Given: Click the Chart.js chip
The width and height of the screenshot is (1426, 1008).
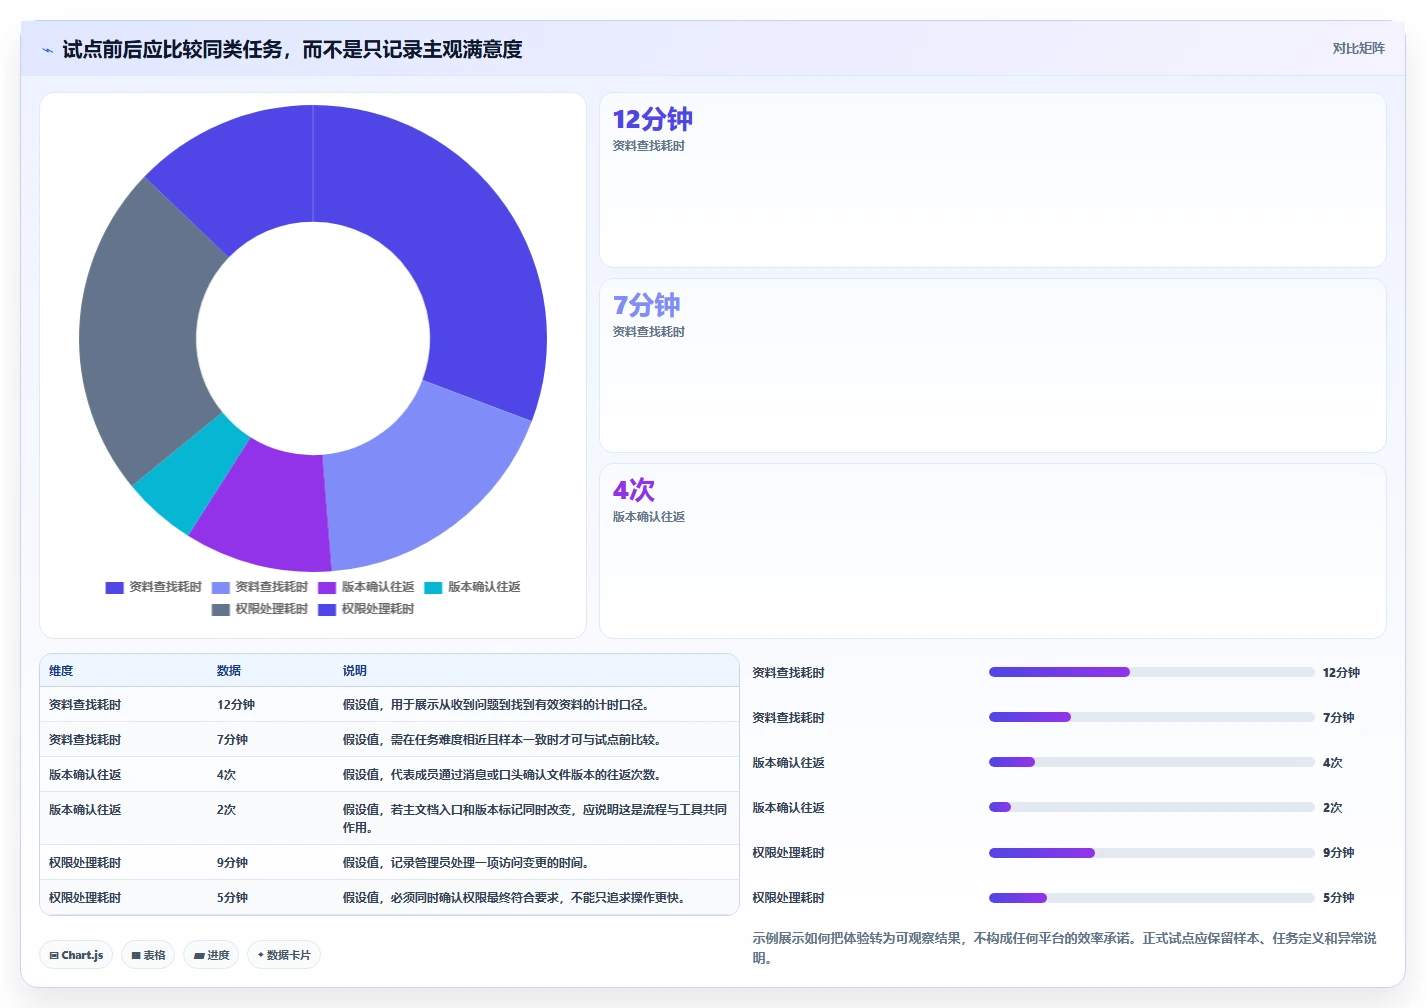Looking at the screenshot, I should [76, 955].
